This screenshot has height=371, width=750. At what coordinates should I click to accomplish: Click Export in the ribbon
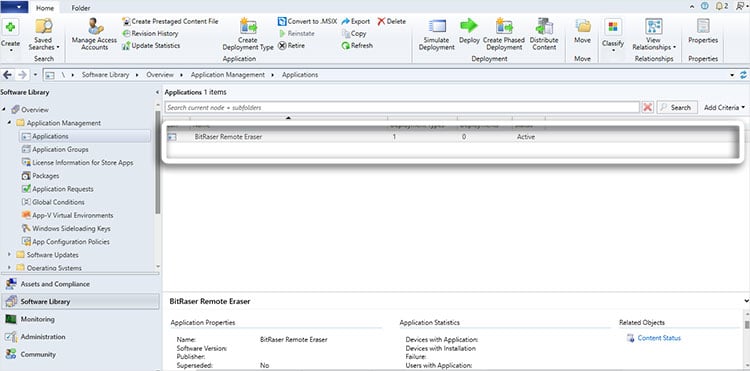click(355, 22)
